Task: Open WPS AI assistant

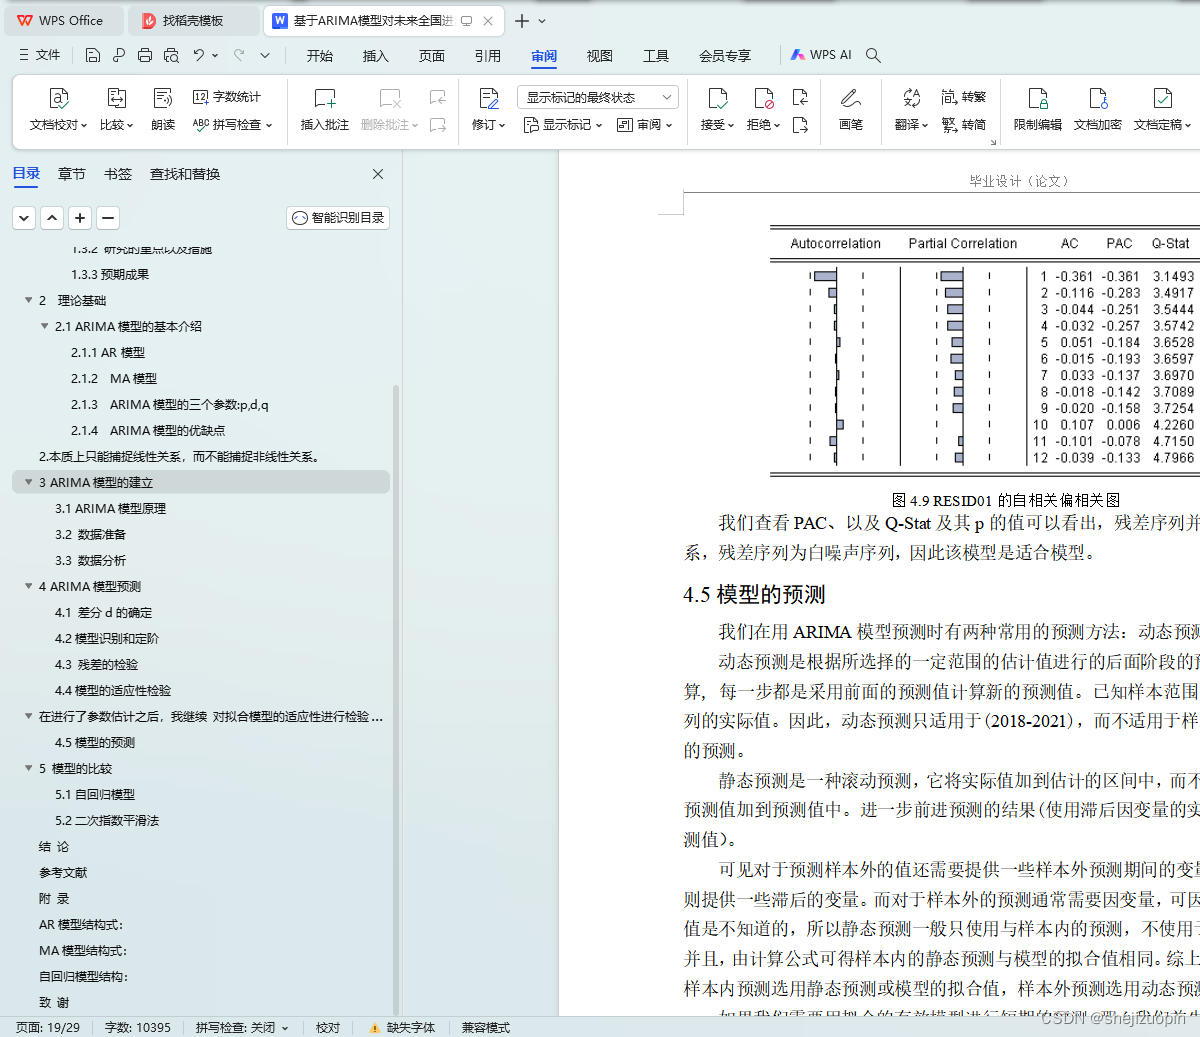Action: pyautogui.click(x=821, y=55)
